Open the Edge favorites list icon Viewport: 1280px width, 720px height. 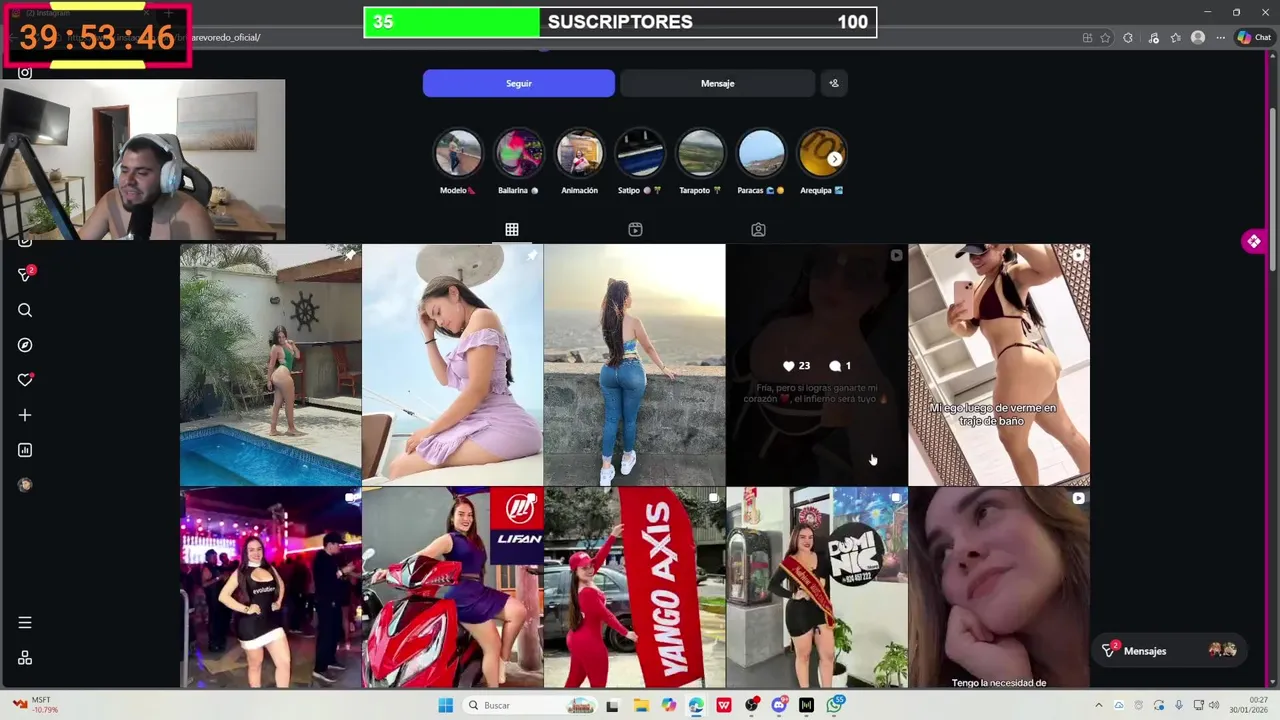[1175, 38]
